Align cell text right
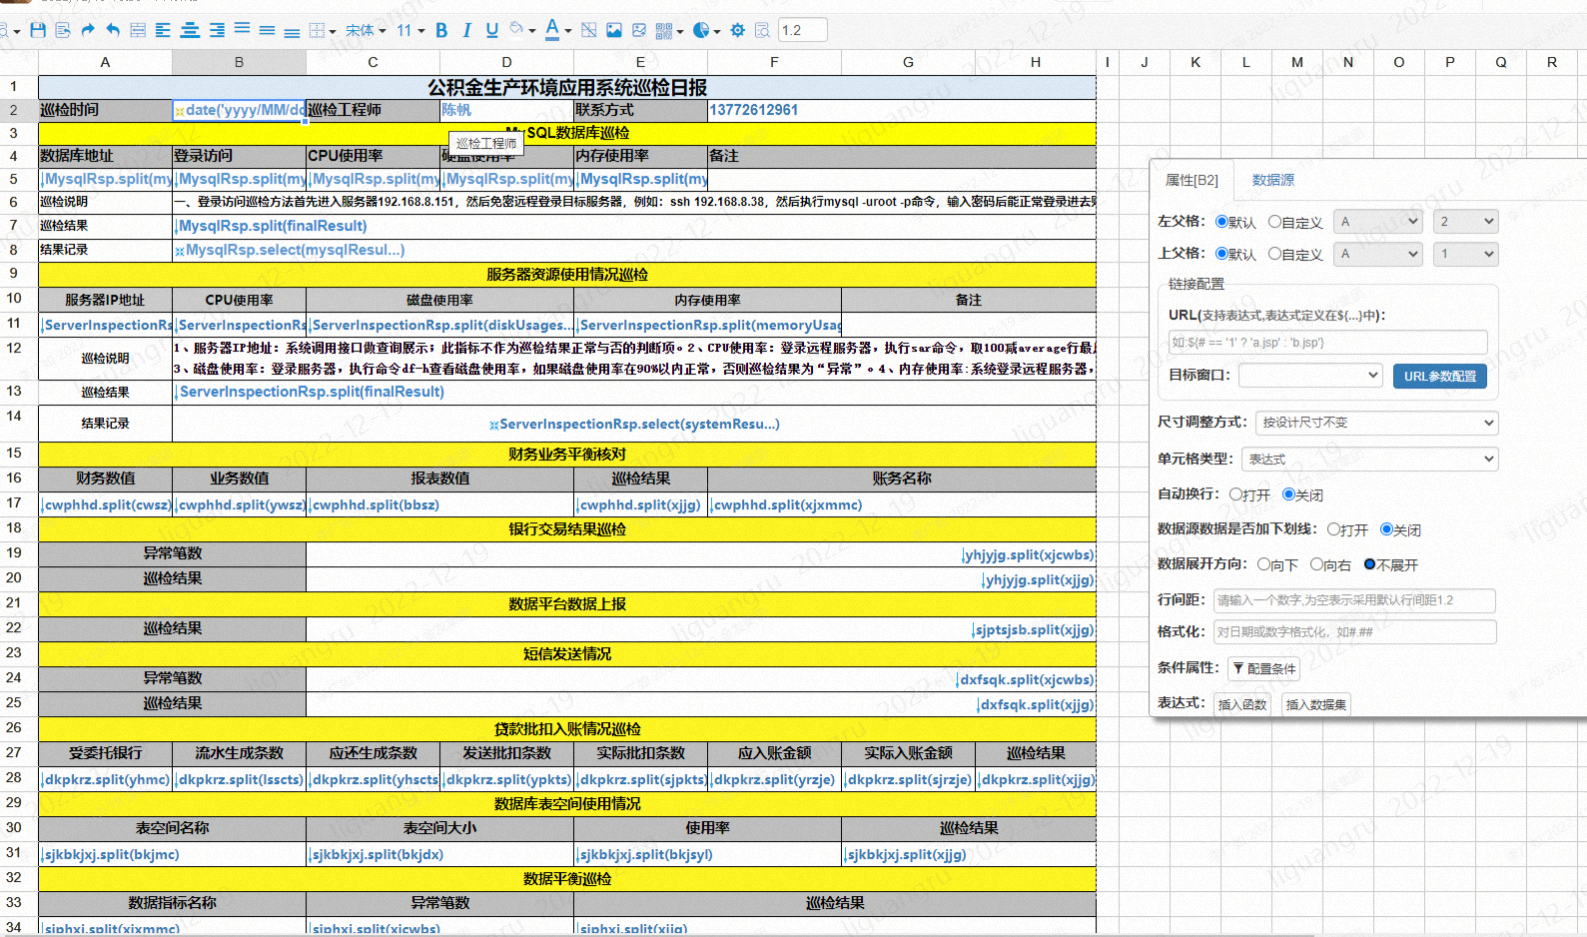The height and width of the screenshot is (937, 1587). (216, 30)
